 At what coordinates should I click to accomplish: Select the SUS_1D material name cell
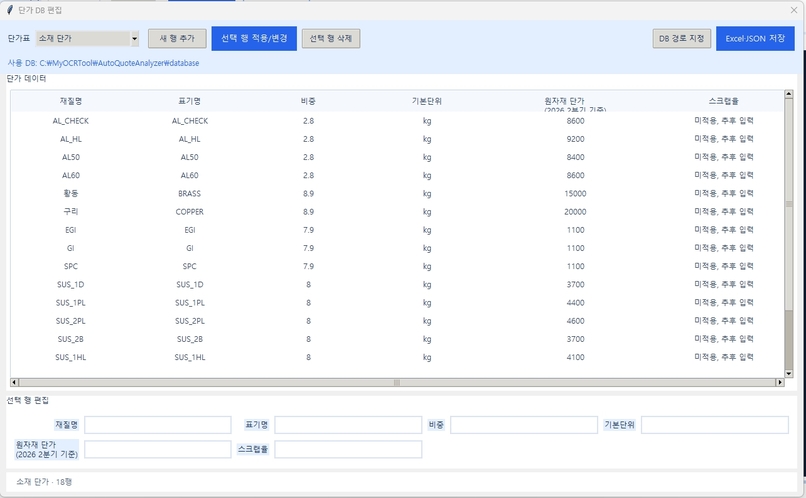coord(71,285)
